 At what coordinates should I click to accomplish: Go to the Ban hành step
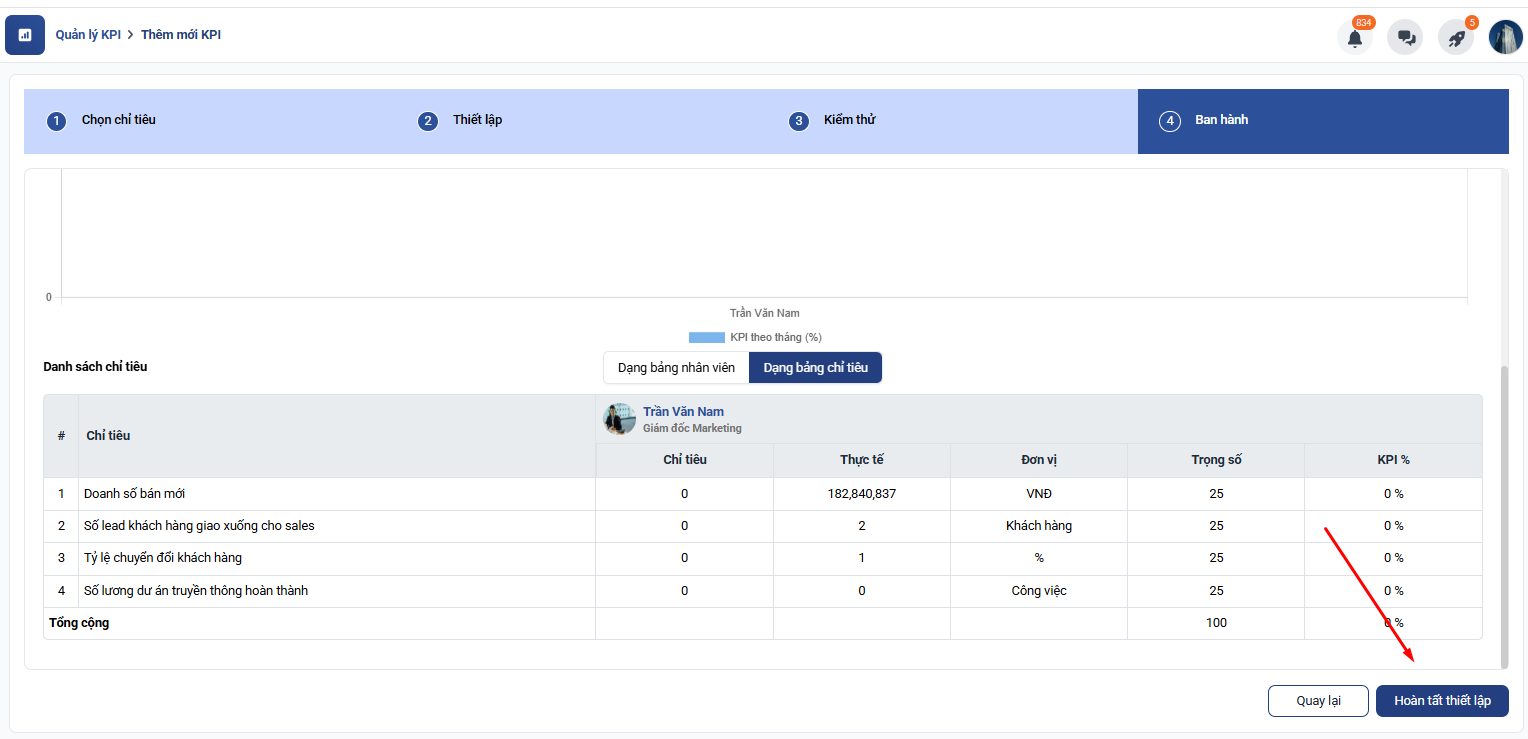(1221, 120)
